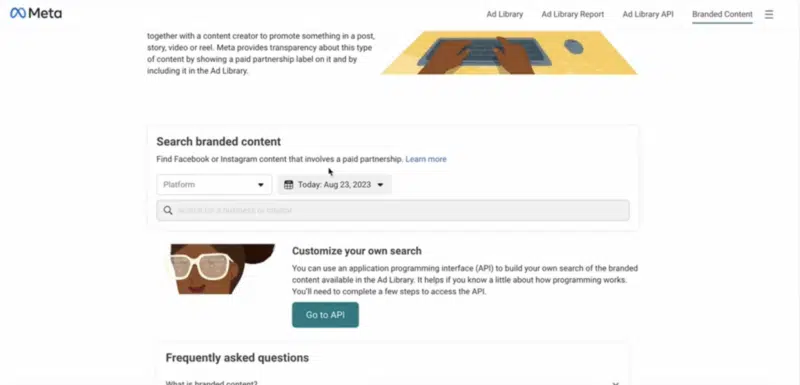Open the hamburger menu icon
This screenshot has height=385, width=800.
click(769, 14)
